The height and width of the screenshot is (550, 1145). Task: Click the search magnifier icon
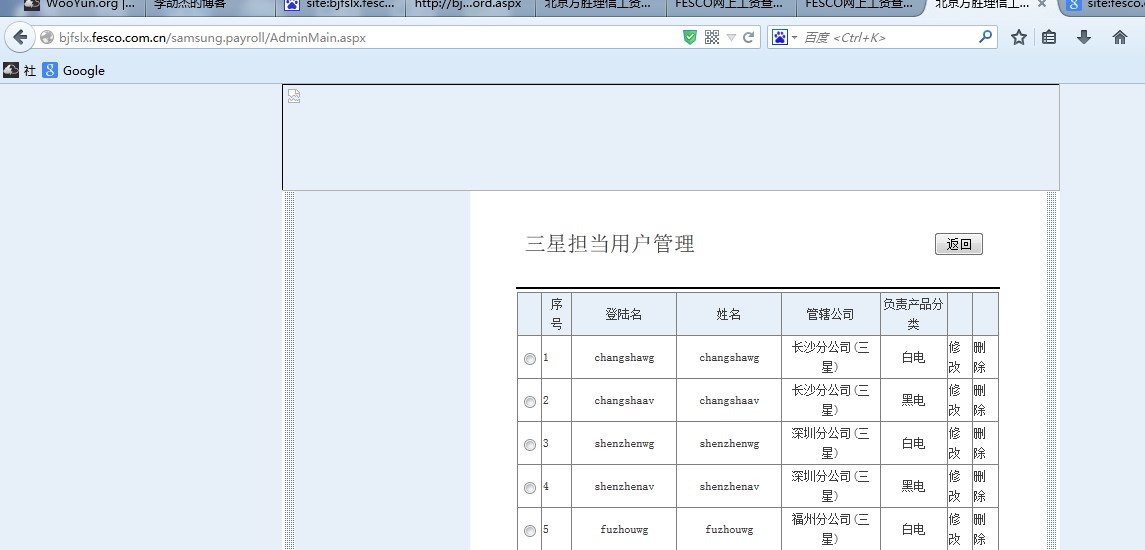tap(985, 37)
